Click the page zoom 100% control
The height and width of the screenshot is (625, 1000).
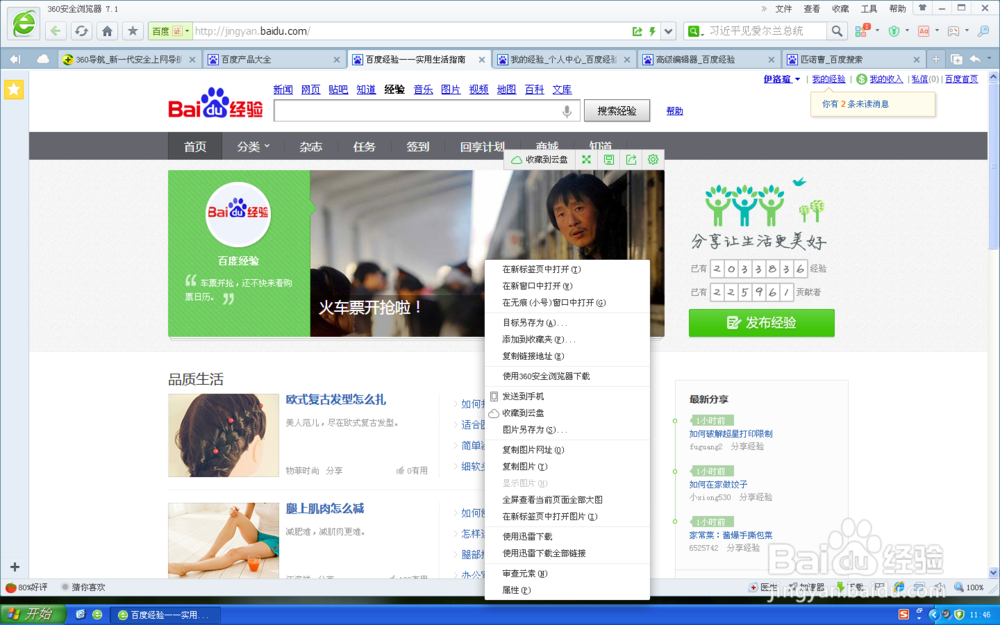coord(969,587)
